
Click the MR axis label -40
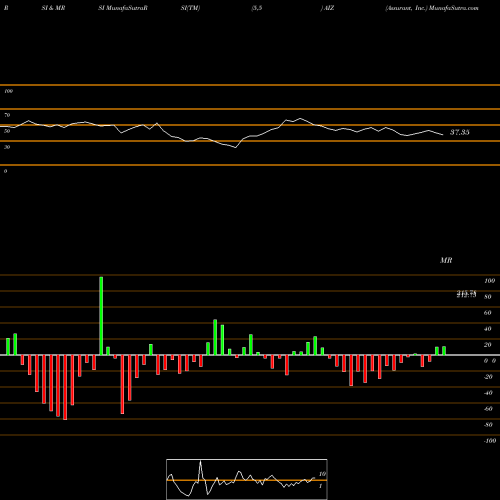488,393
